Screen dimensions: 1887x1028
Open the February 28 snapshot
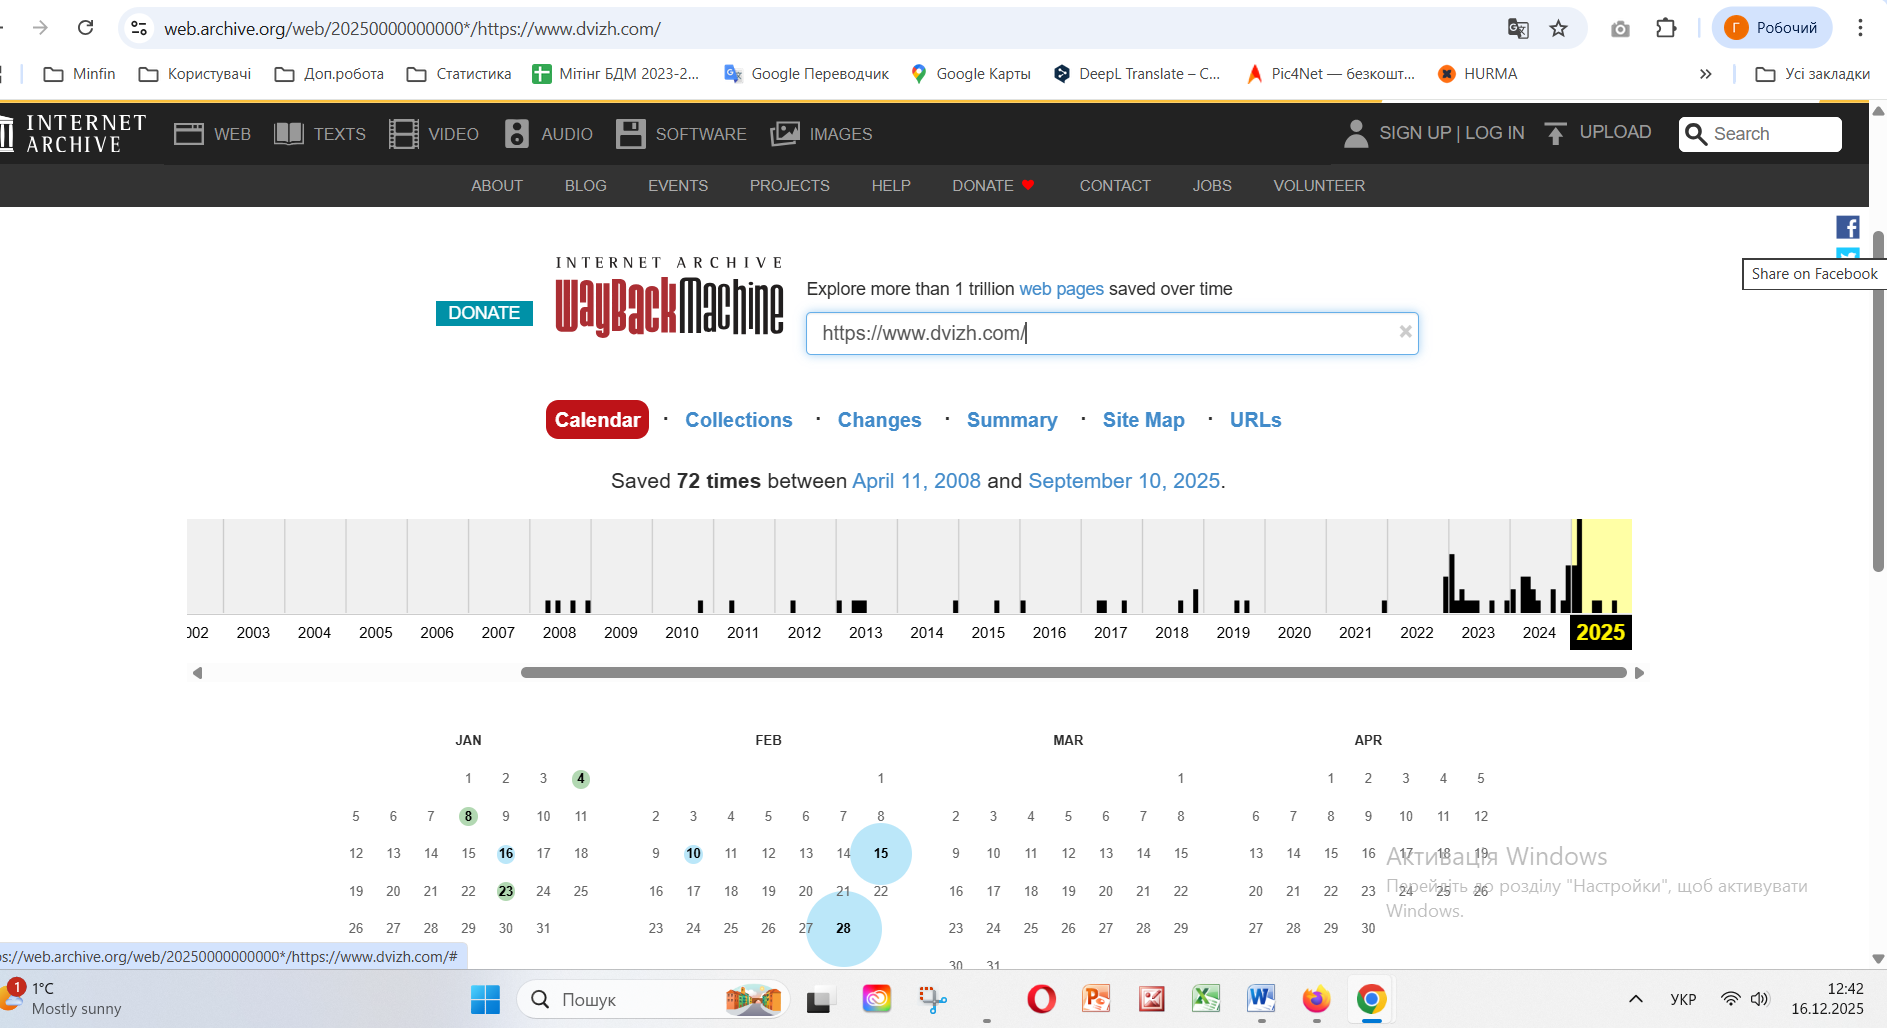[844, 928]
